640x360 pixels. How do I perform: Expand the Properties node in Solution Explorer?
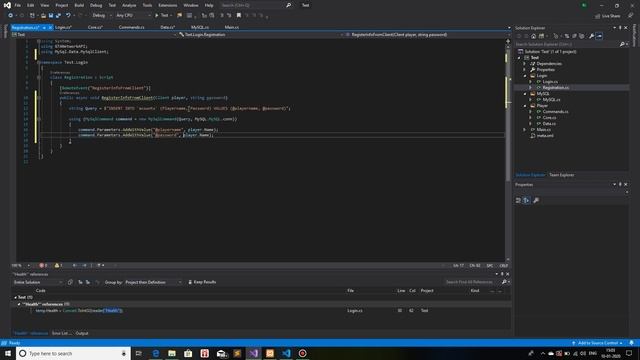tap(525, 70)
